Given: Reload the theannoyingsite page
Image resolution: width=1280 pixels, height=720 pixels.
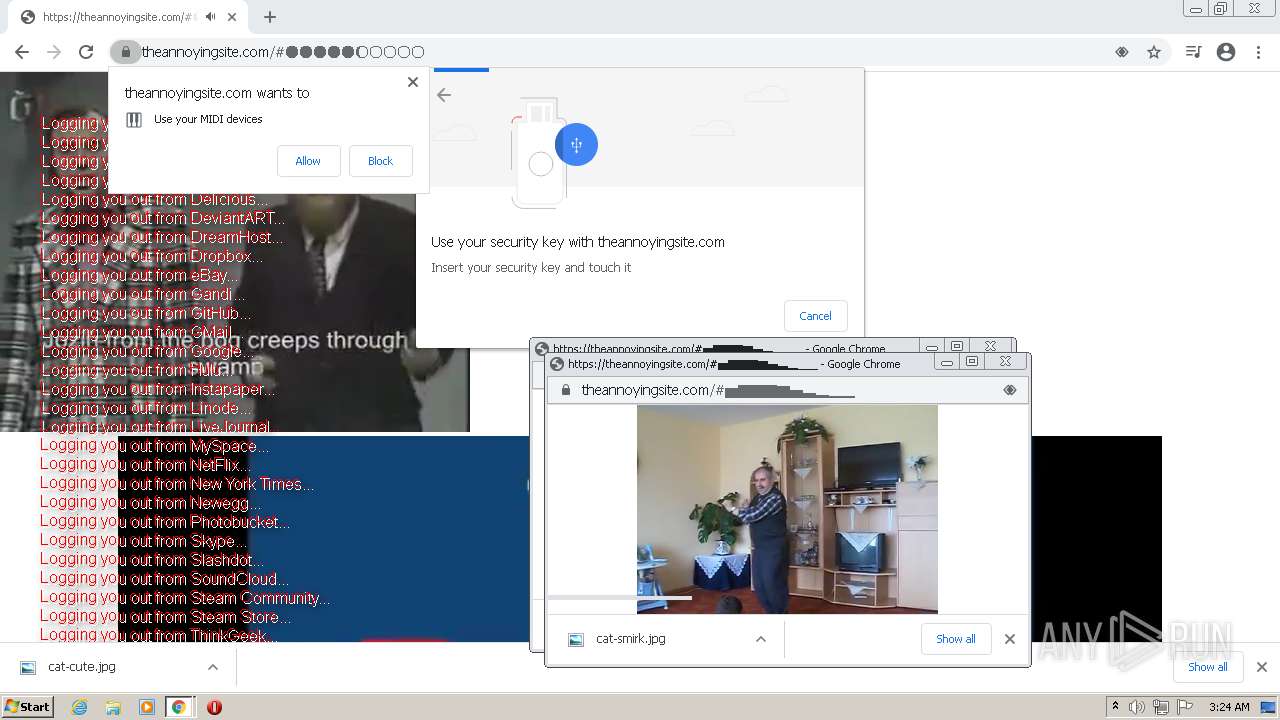Looking at the screenshot, I should tap(86, 52).
